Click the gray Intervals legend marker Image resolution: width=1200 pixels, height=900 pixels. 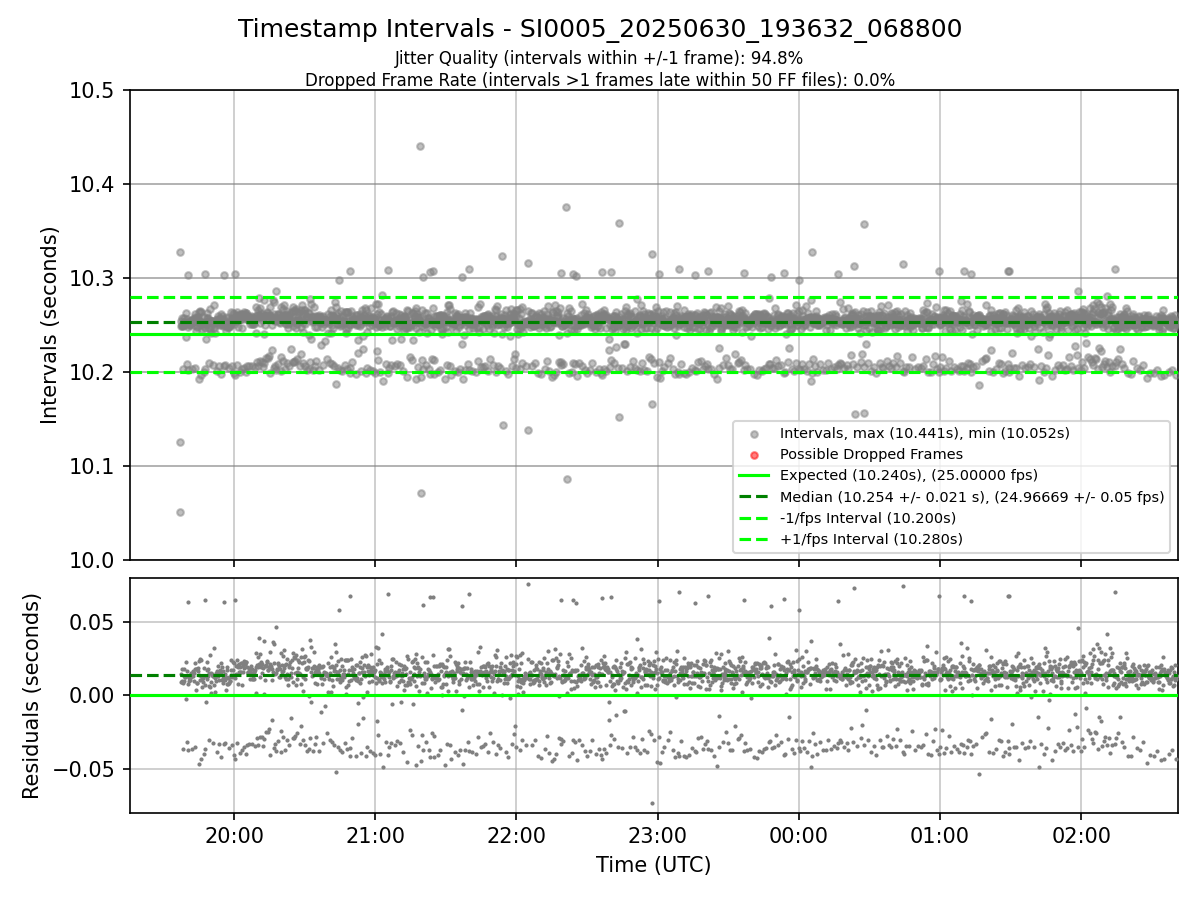(x=755, y=434)
